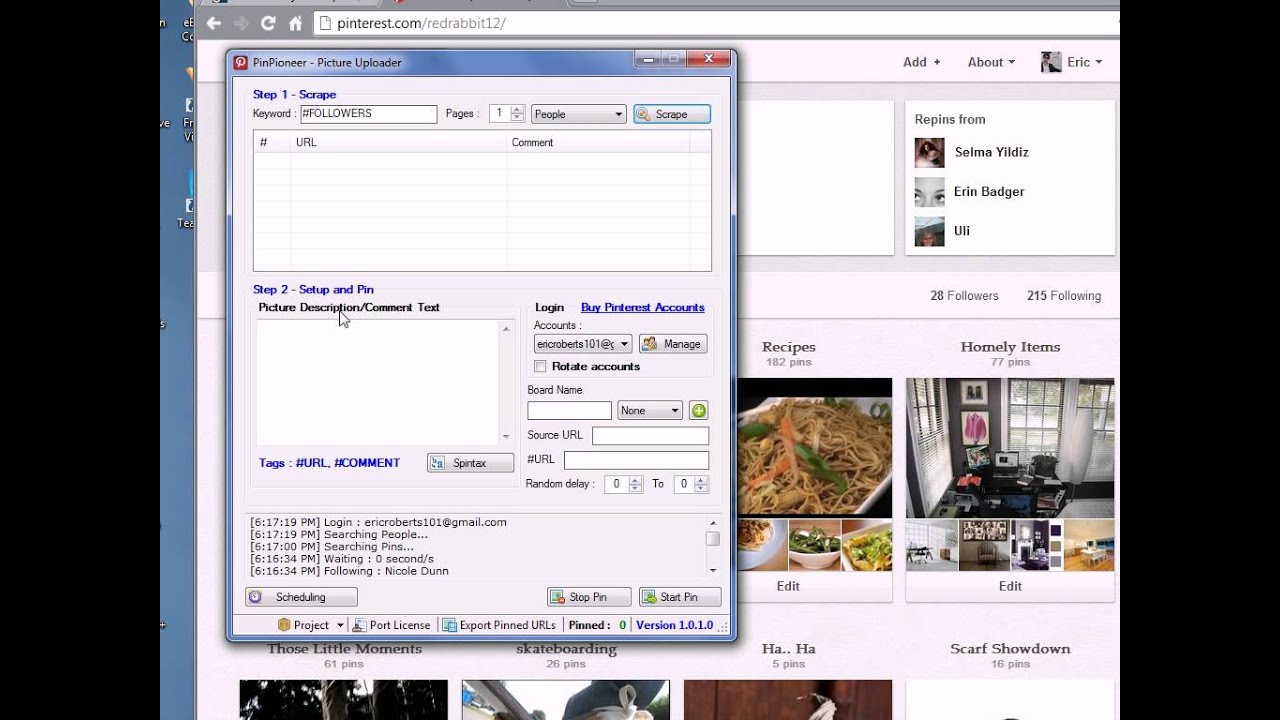Image resolution: width=1280 pixels, height=720 pixels.
Task: Open Erin Badger's repin profile
Action: pos(989,191)
